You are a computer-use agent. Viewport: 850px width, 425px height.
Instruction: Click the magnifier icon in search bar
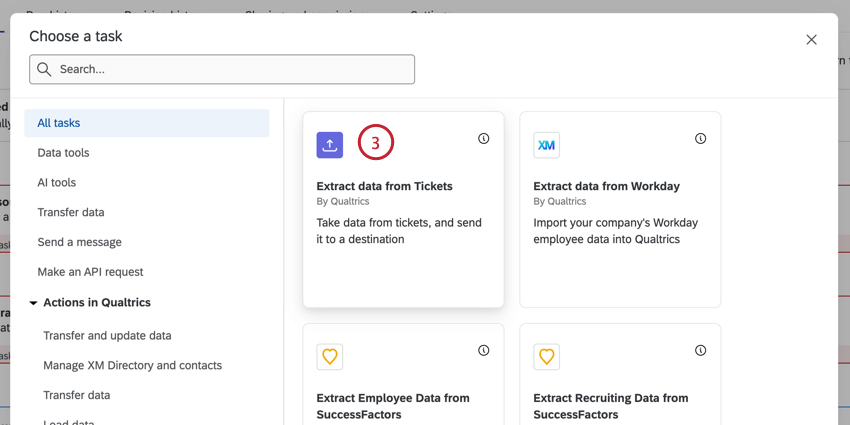point(44,70)
